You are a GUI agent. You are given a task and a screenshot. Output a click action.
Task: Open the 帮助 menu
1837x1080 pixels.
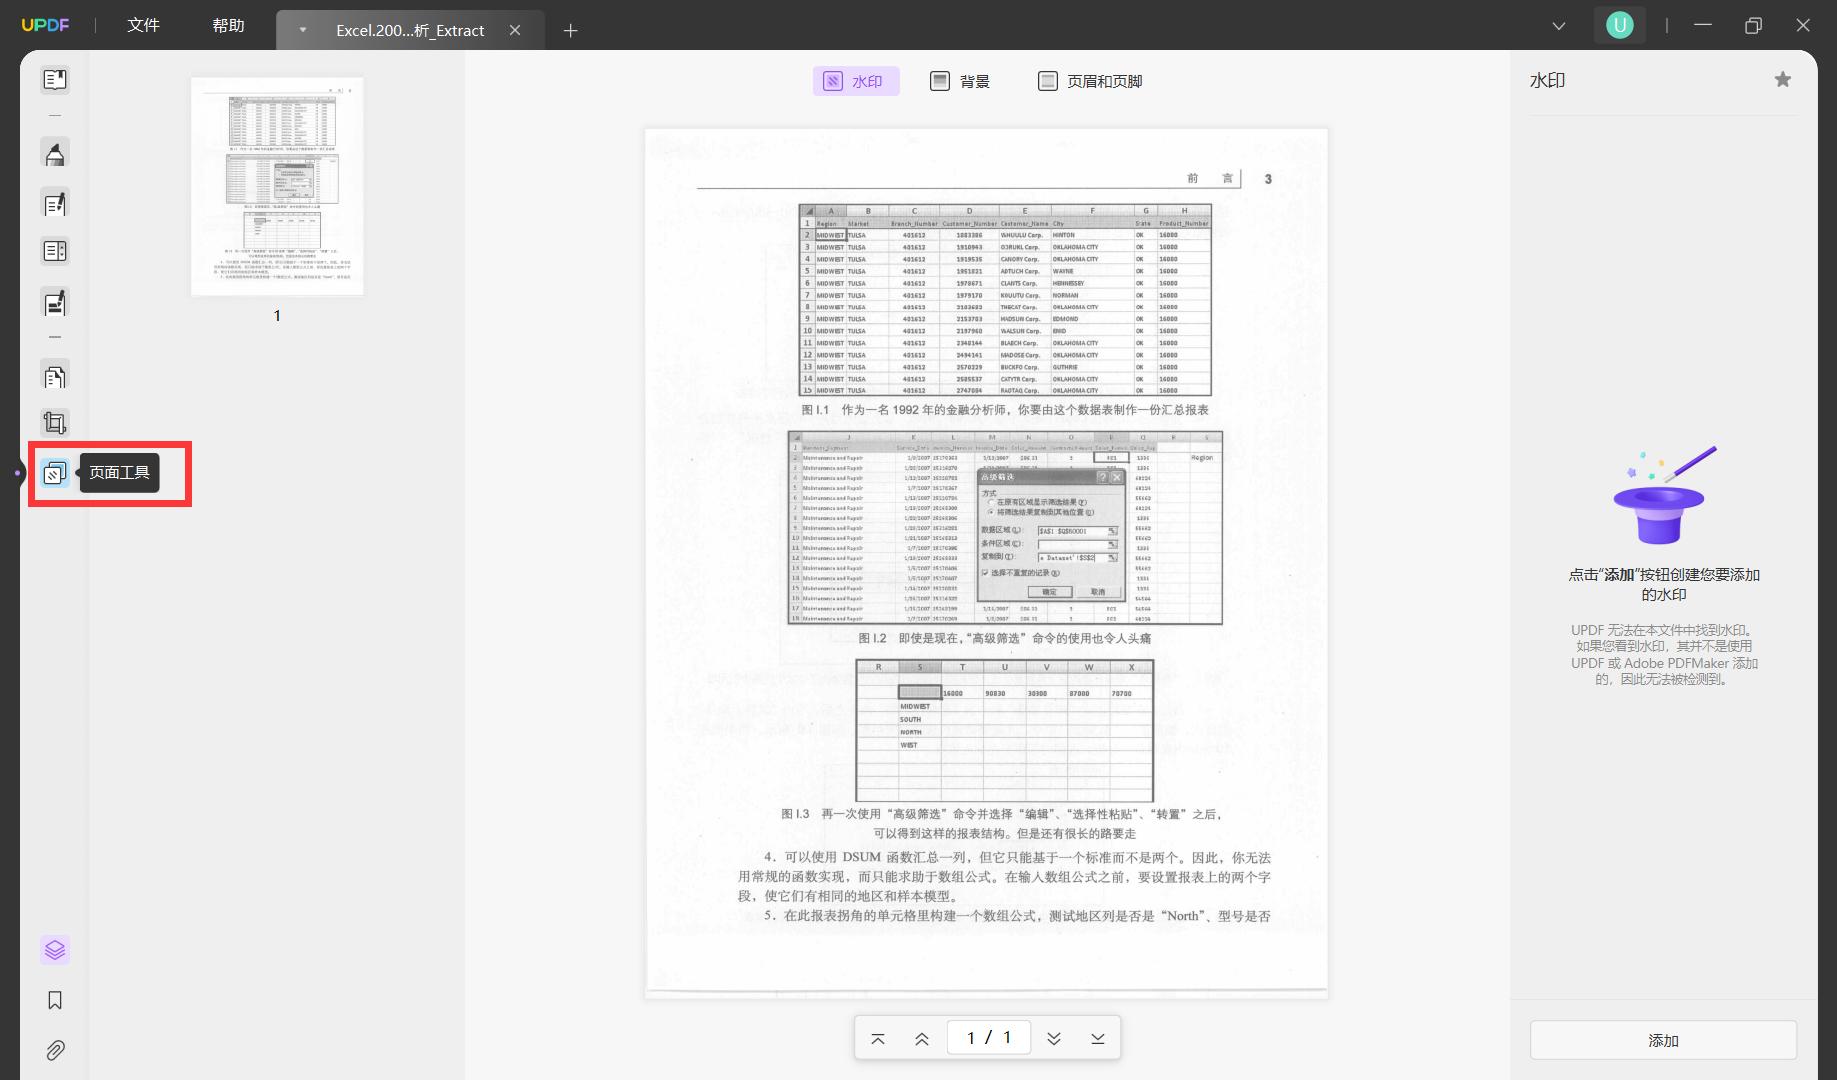pos(228,25)
